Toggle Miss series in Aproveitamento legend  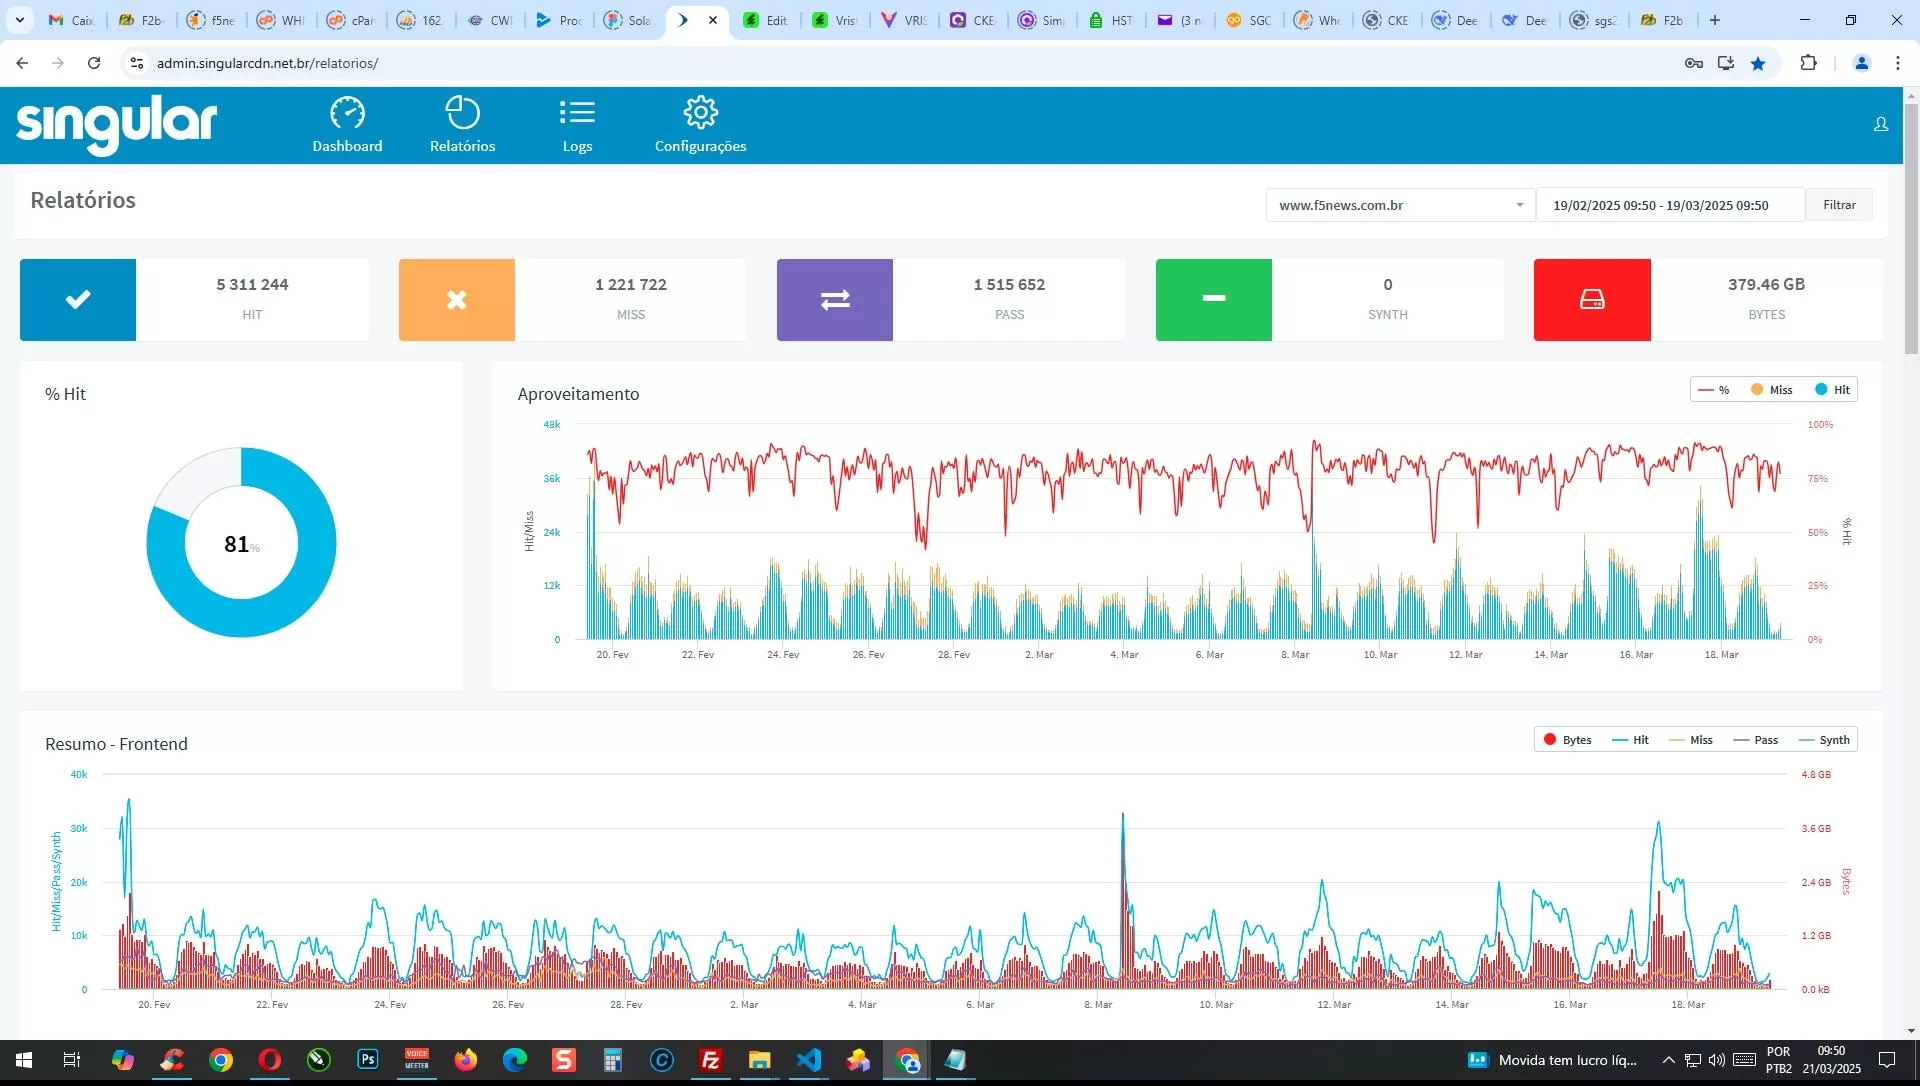tap(1772, 390)
